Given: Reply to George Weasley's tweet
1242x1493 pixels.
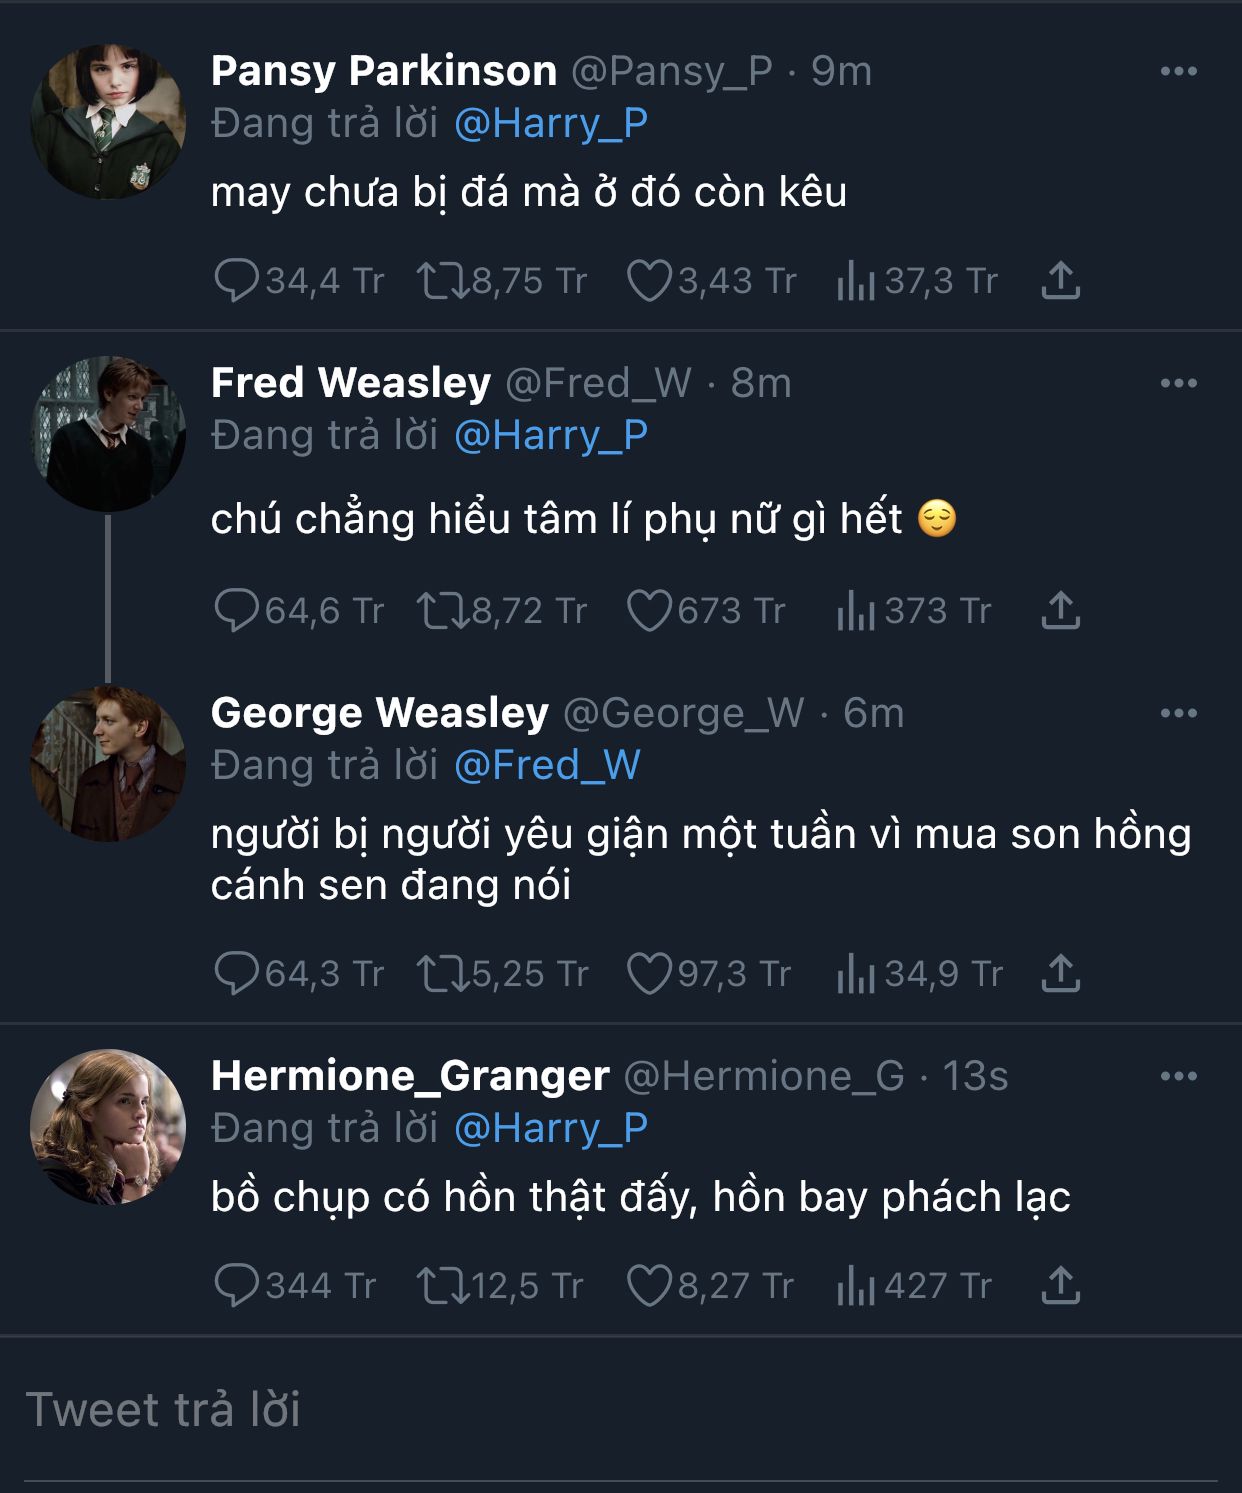Looking at the screenshot, I should 237,974.
